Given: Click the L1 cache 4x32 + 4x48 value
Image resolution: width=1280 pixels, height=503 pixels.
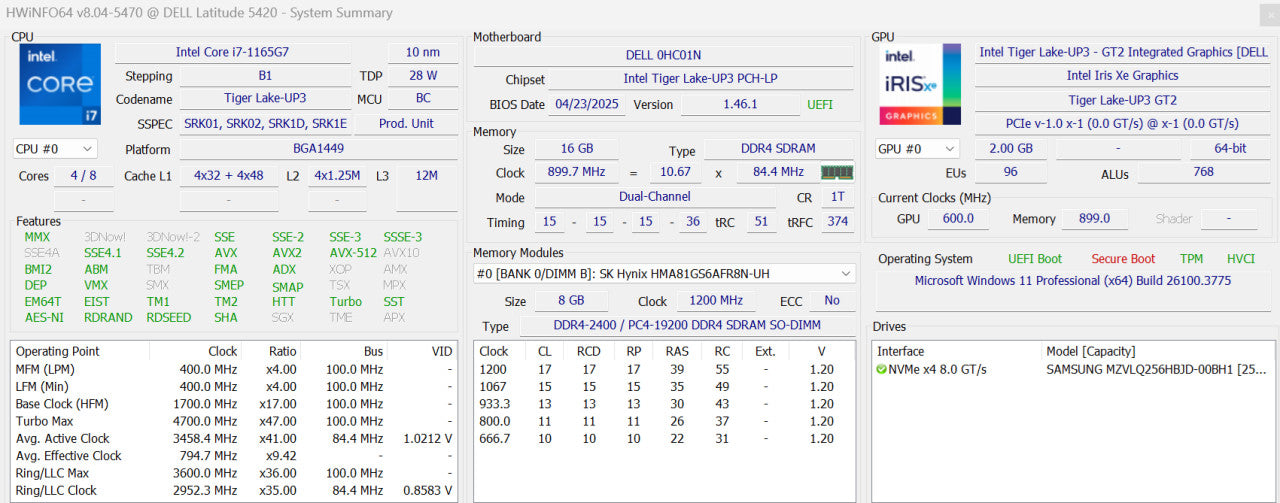Looking at the screenshot, I should tap(229, 175).
